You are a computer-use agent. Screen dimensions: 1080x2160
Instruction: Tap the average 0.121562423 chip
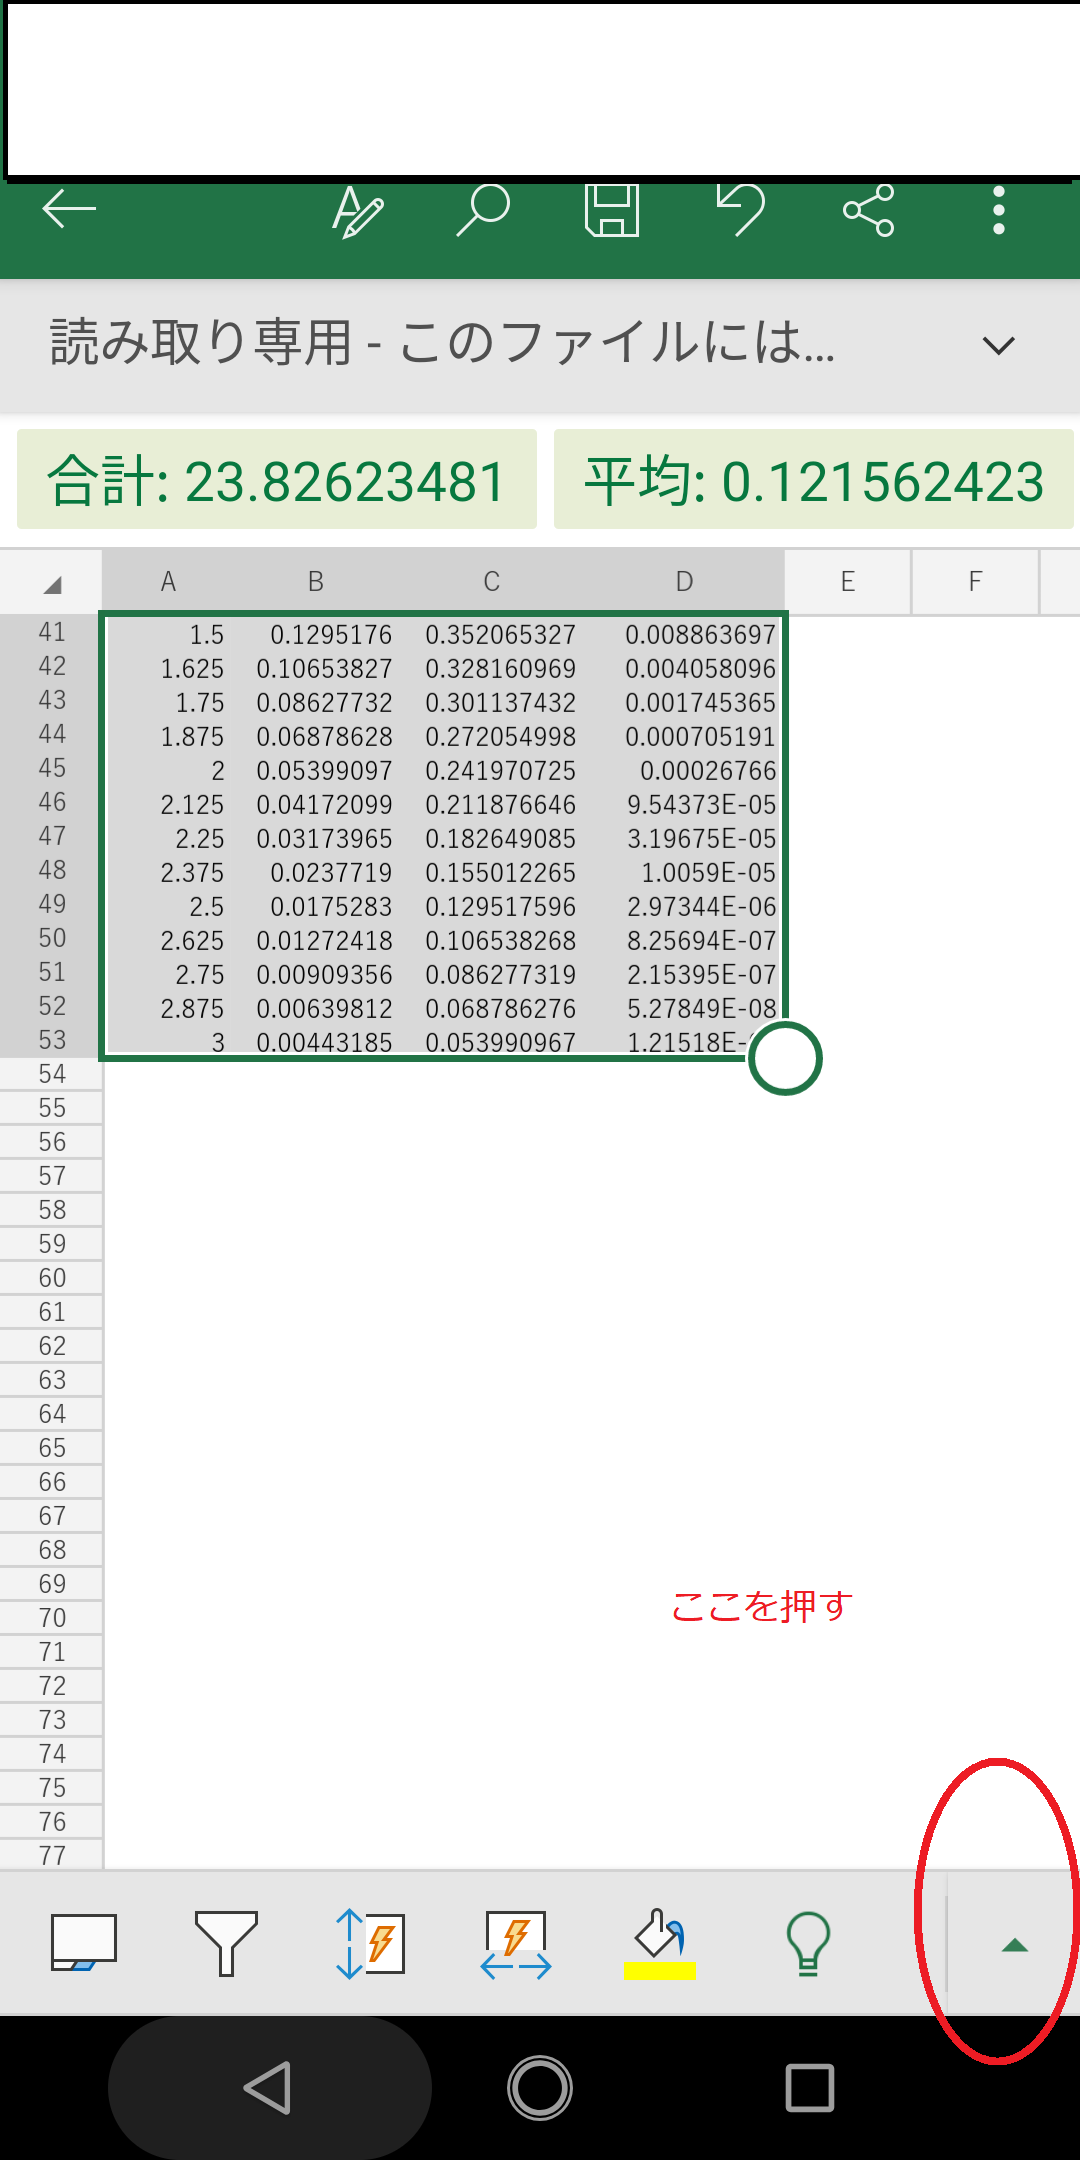coord(814,480)
